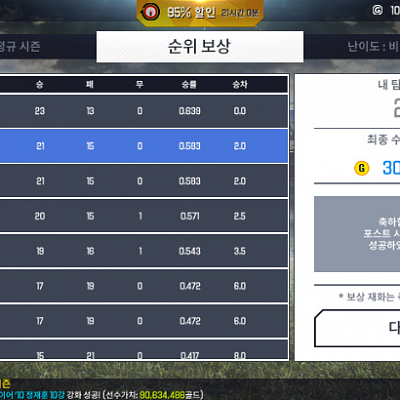Screen dimensions: 400x400
Task: Select the row with 15 wins 21 losses
Action: [x=144, y=350]
